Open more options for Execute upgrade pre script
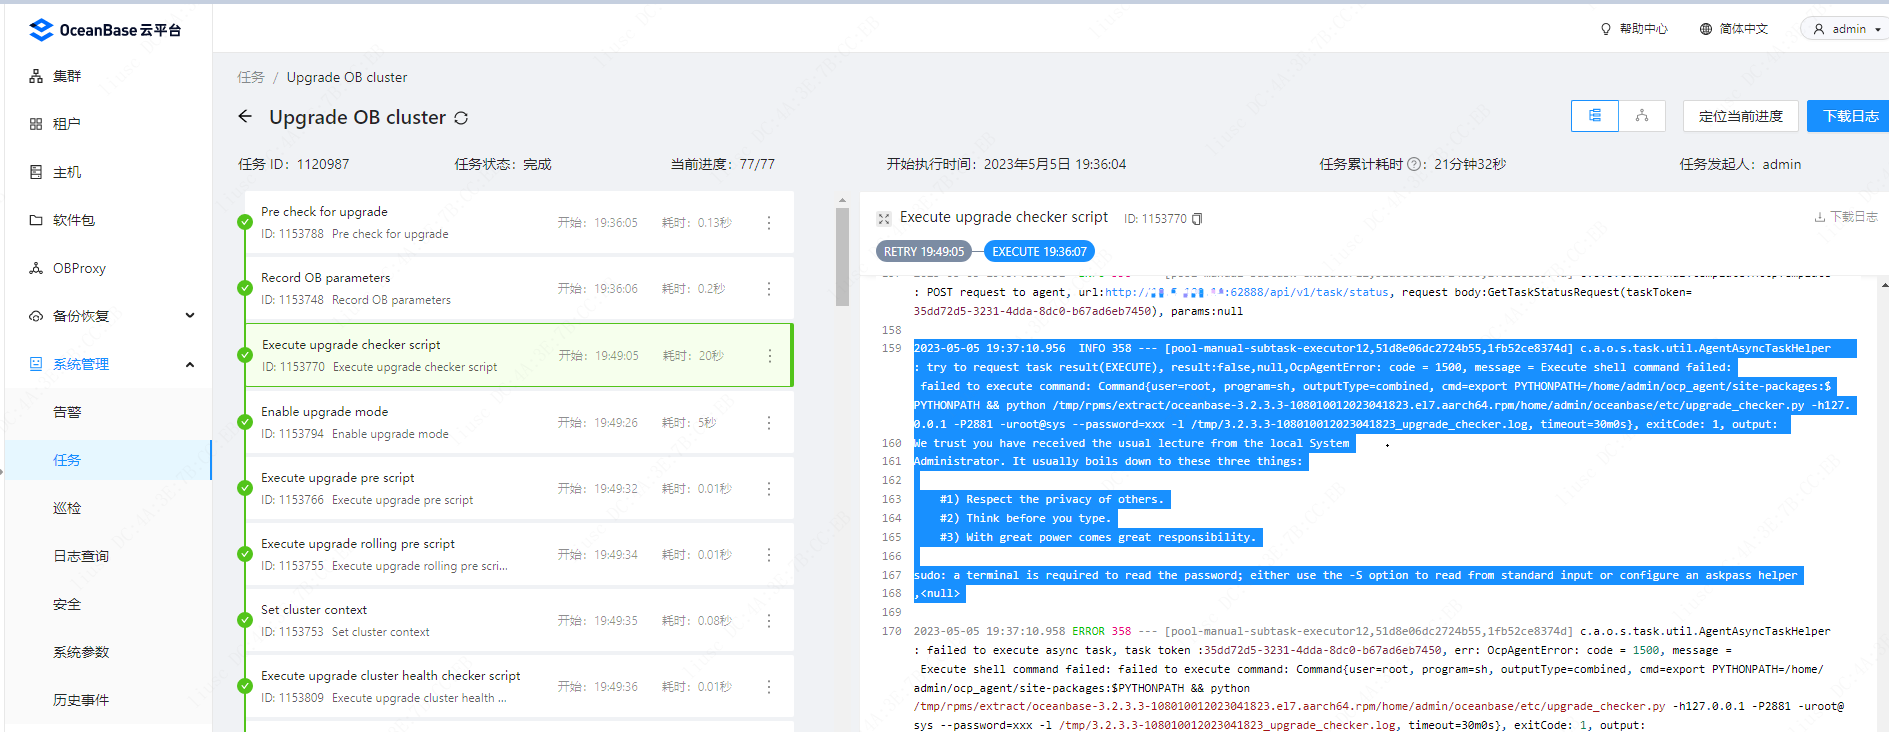The width and height of the screenshot is (1890, 732). click(x=769, y=489)
